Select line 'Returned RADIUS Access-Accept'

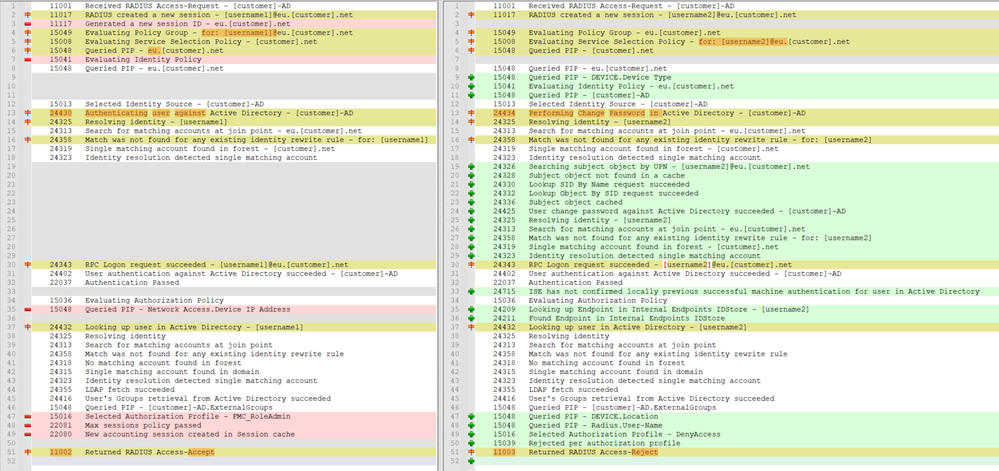(233, 452)
